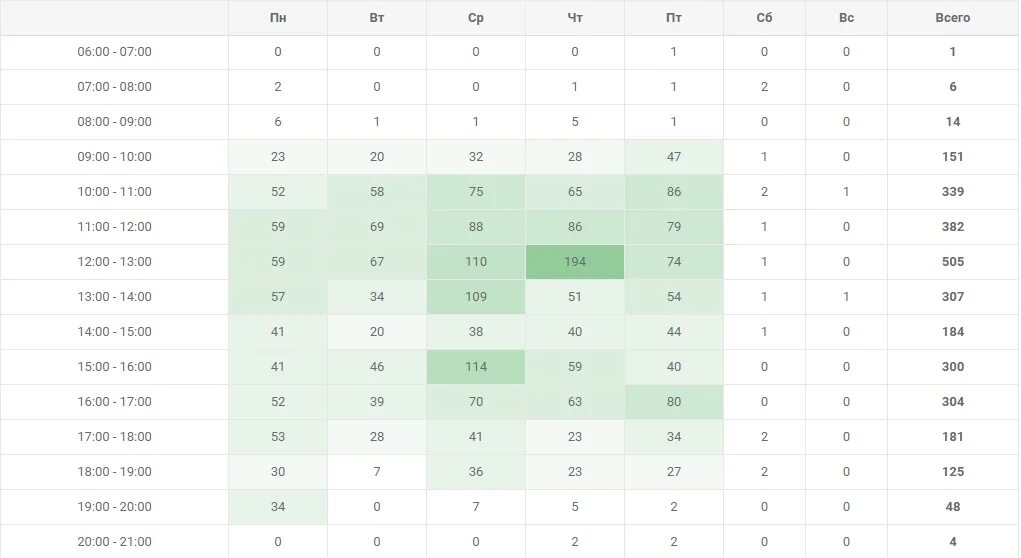This screenshot has height=558, width=1021.
Task: Click the 15:00 - 16:00 row label
Action: (115, 367)
